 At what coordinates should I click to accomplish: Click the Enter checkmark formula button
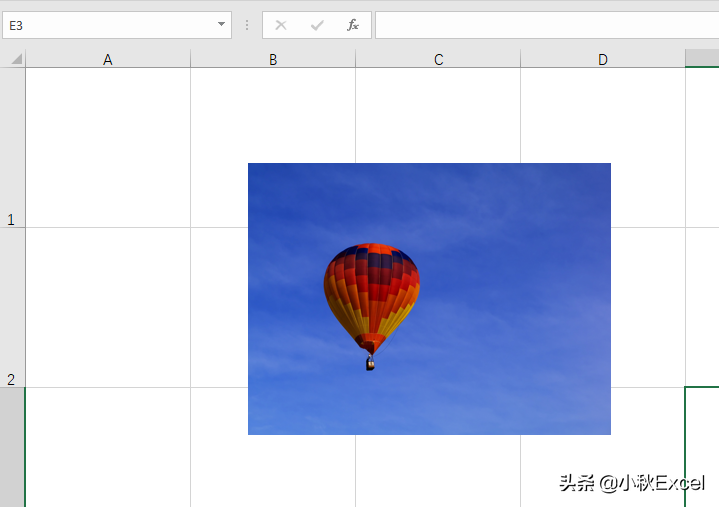317,25
